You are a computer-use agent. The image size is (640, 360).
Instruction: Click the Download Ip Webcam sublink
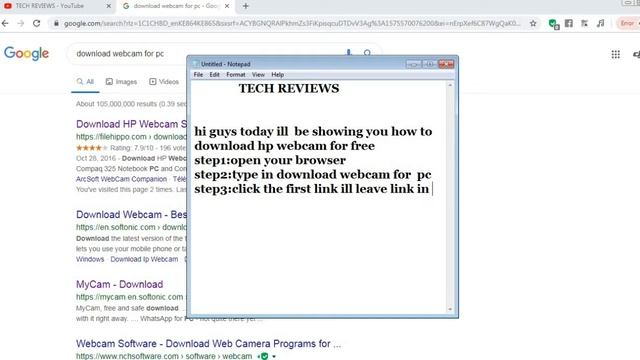pos(144,259)
